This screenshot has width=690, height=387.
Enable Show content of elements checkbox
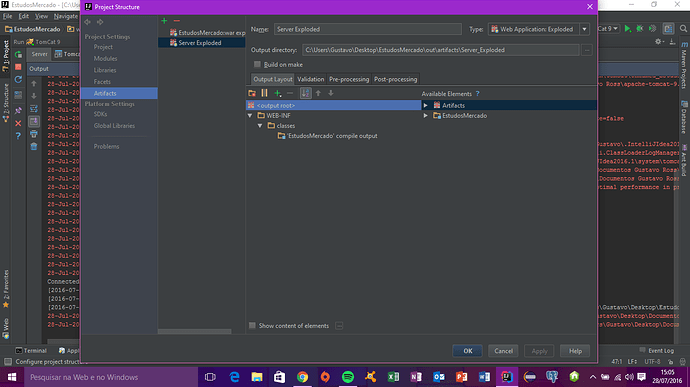coord(252,326)
